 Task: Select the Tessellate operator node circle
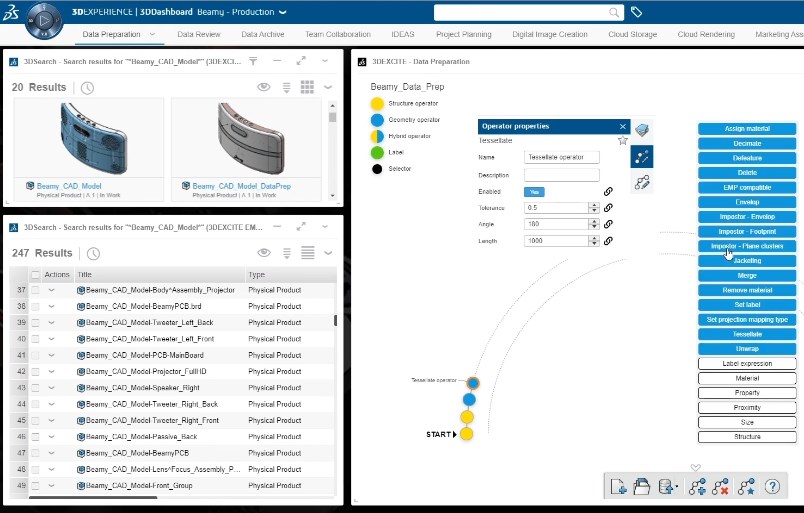click(x=473, y=383)
